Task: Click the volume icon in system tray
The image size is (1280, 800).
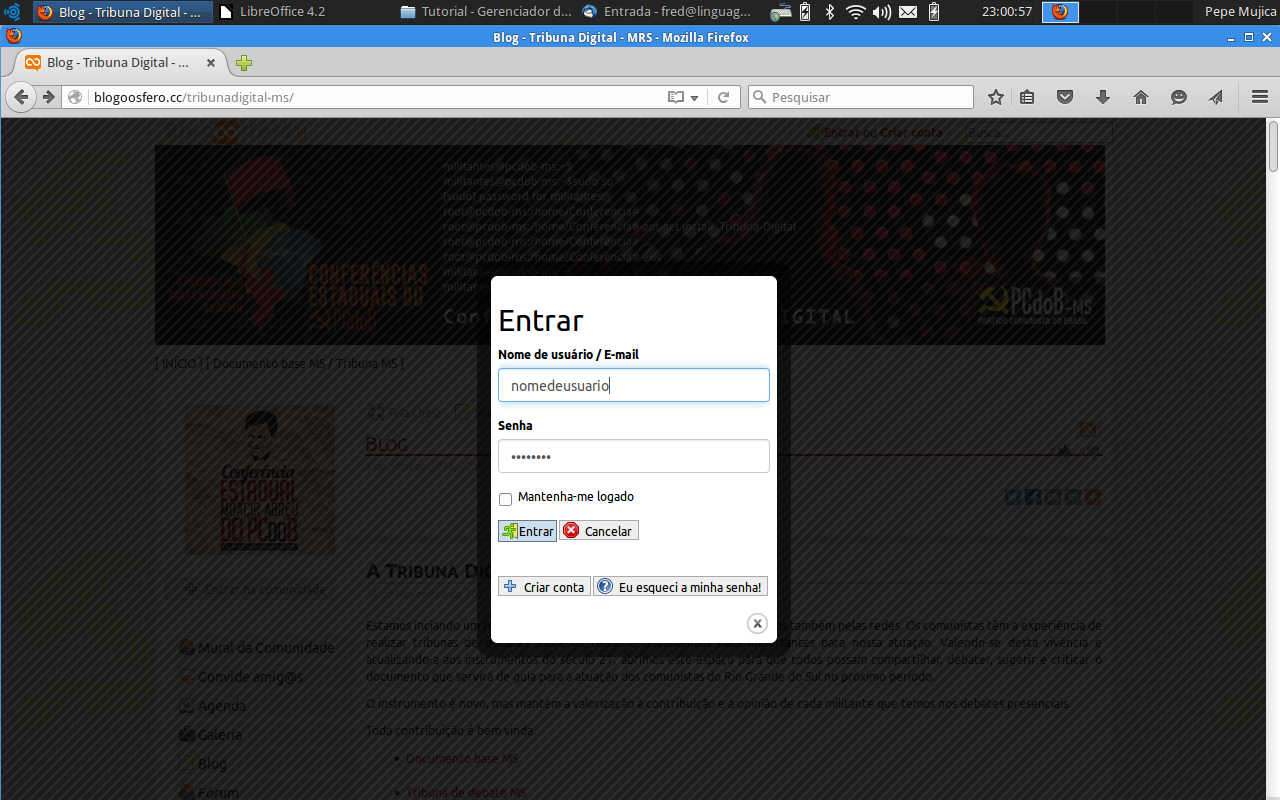Action: pyautogui.click(x=881, y=12)
